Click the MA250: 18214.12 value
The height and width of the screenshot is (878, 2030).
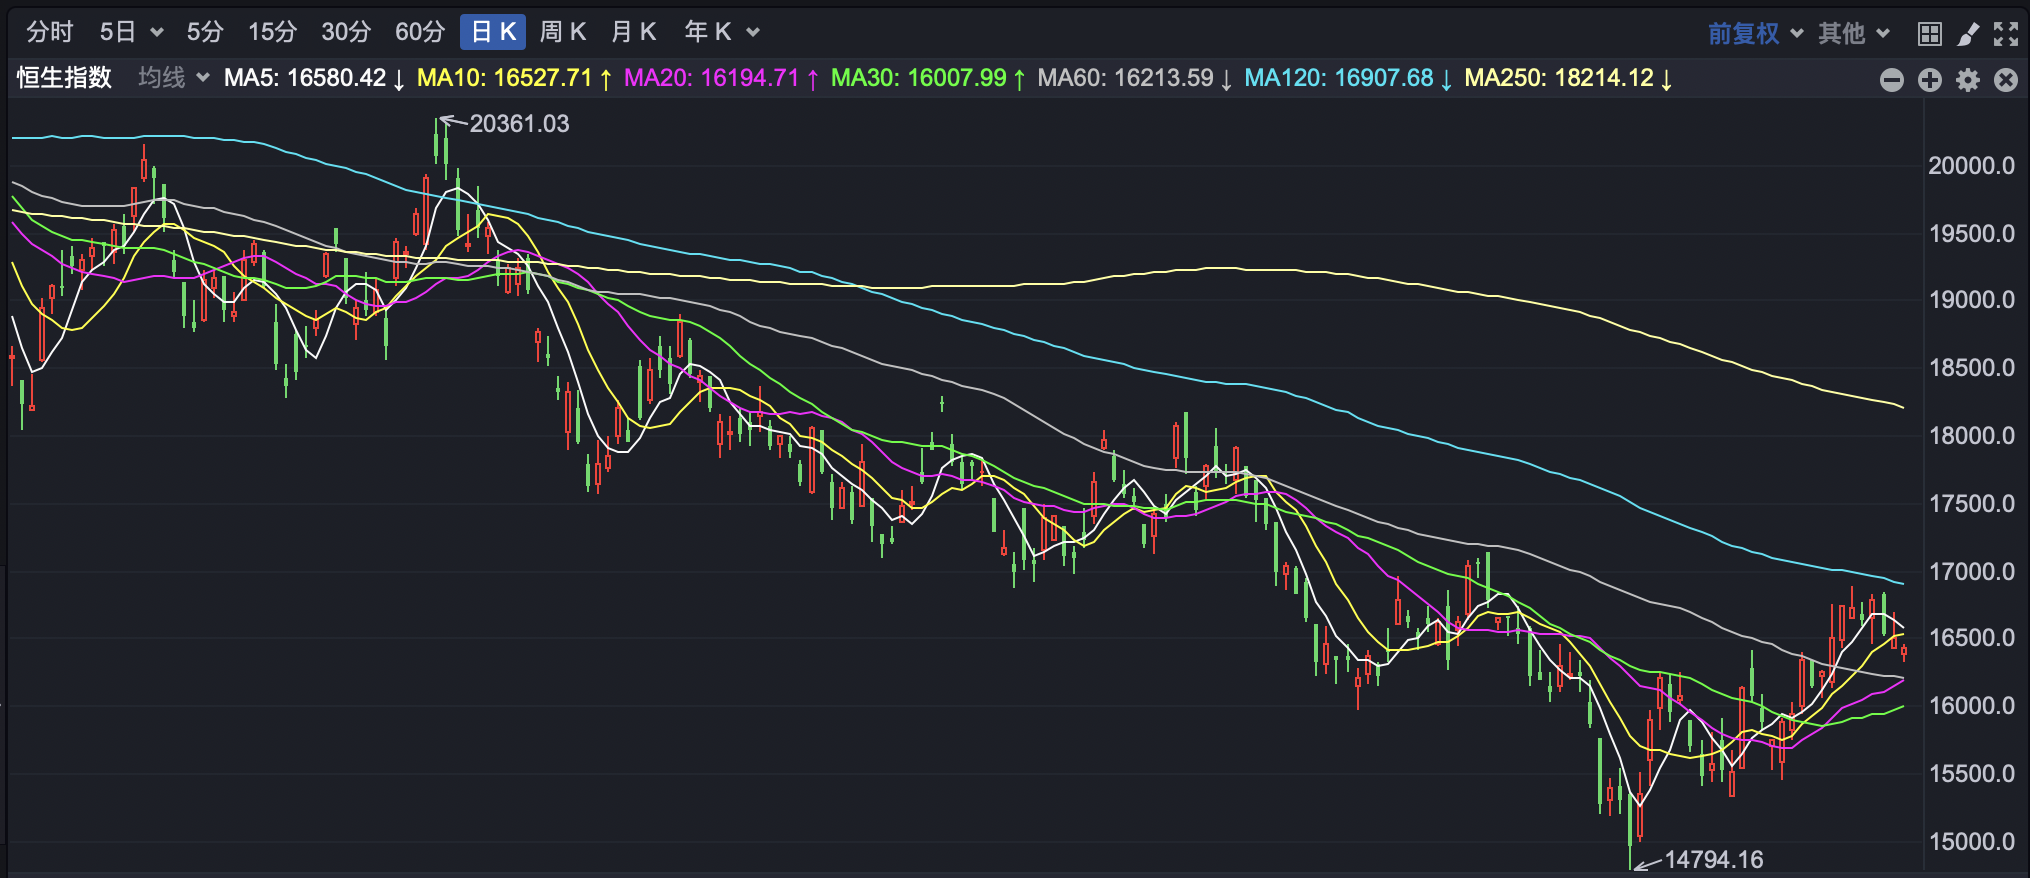(1568, 78)
